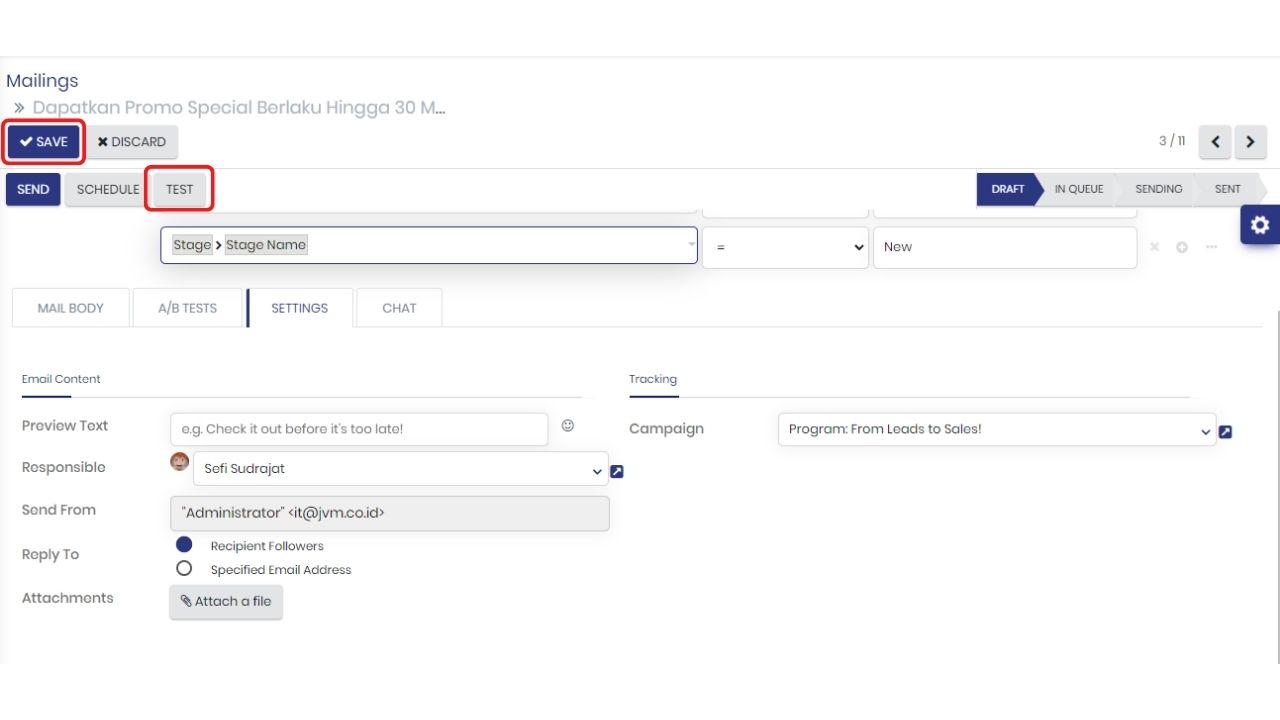
Task: Go to Mailings breadcrumb
Action: click(42, 81)
